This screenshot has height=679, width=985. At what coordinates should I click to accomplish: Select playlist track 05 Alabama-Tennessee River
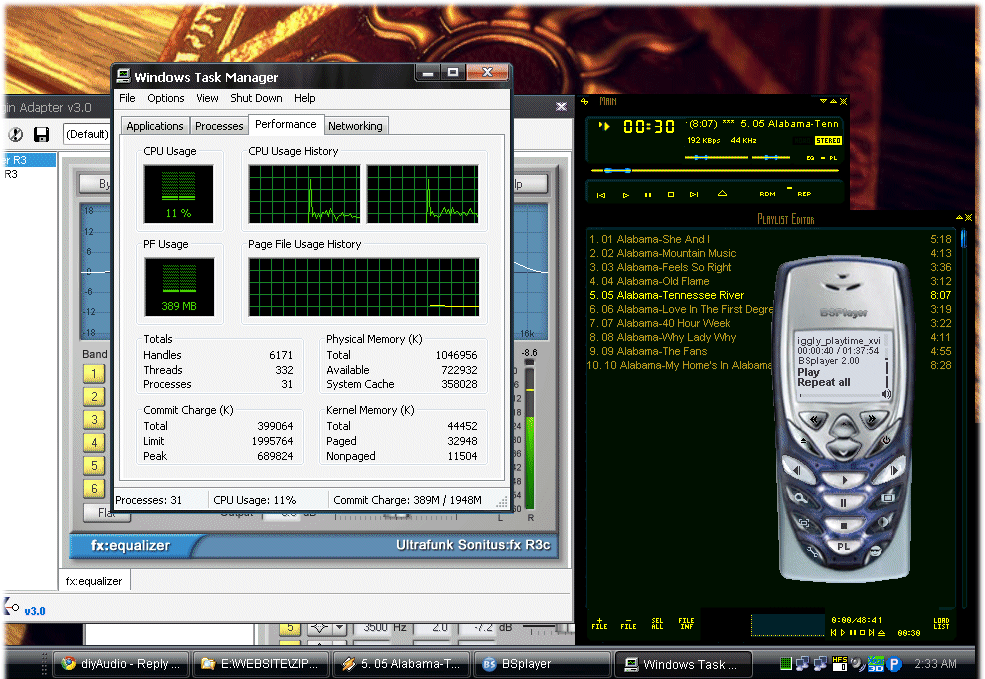pos(770,295)
